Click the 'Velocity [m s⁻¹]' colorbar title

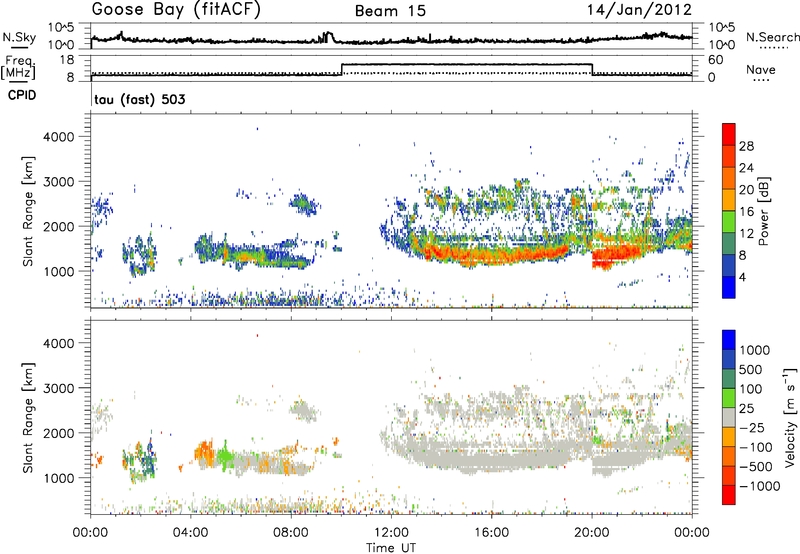(790, 417)
